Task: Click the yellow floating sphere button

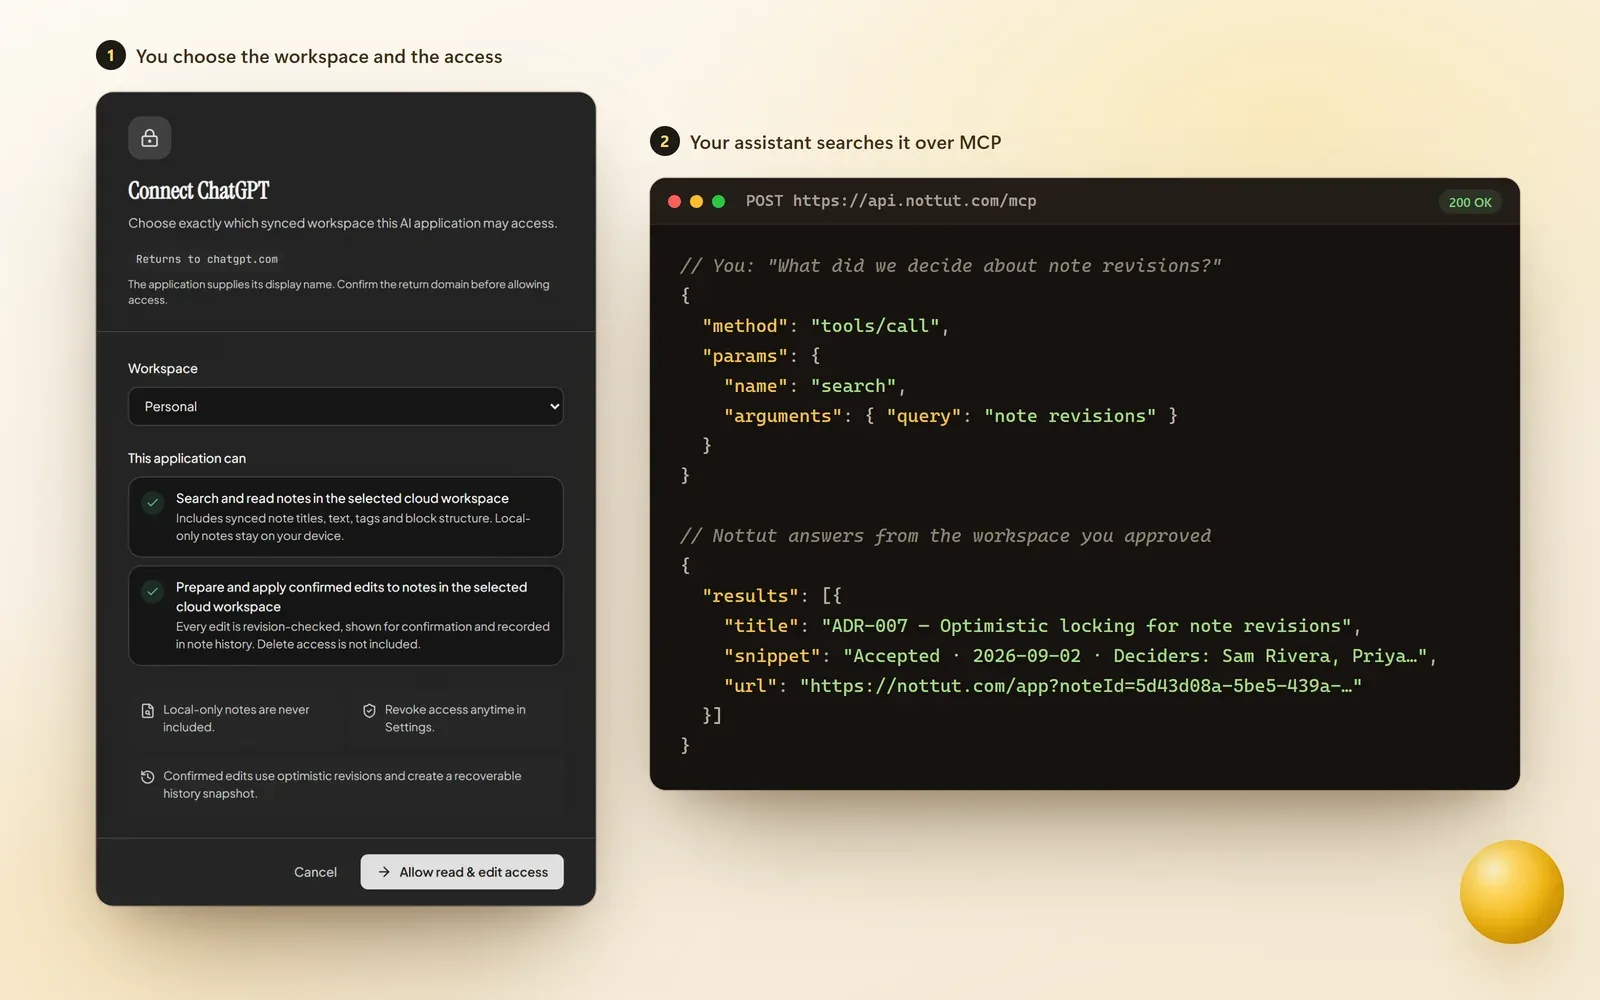Action: (x=1511, y=892)
